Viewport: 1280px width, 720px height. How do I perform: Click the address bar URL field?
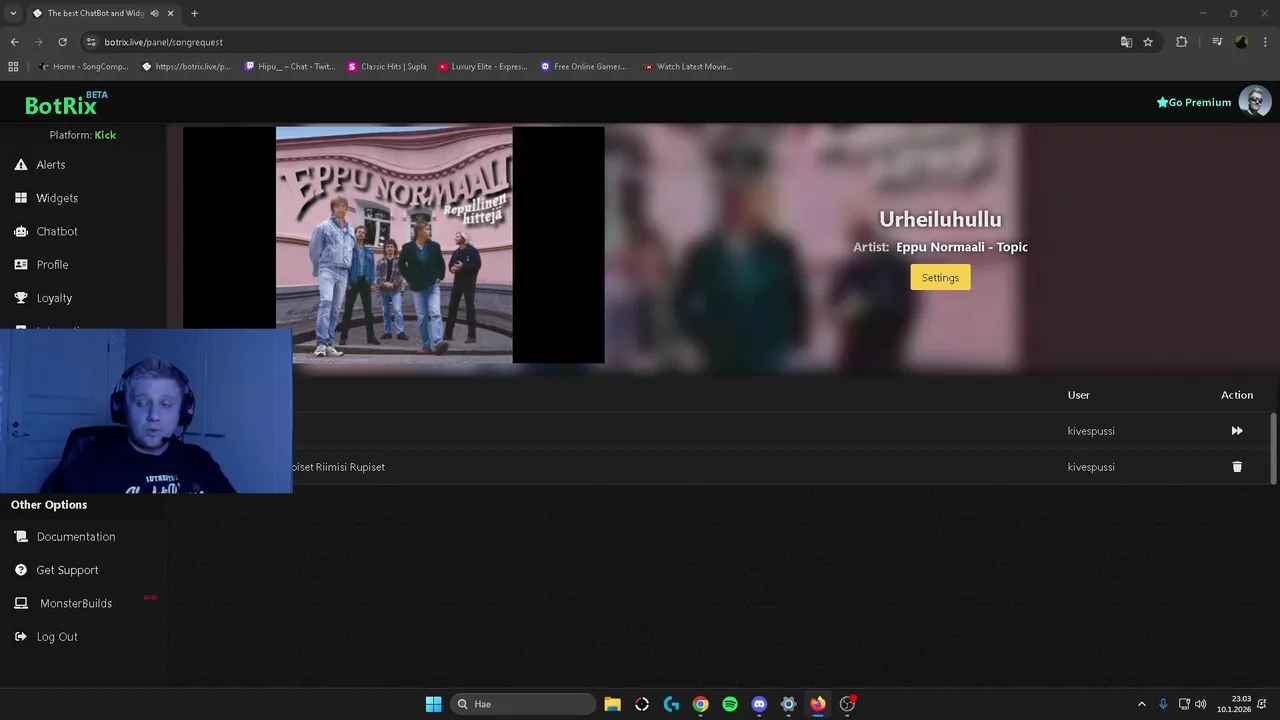pos(600,42)
